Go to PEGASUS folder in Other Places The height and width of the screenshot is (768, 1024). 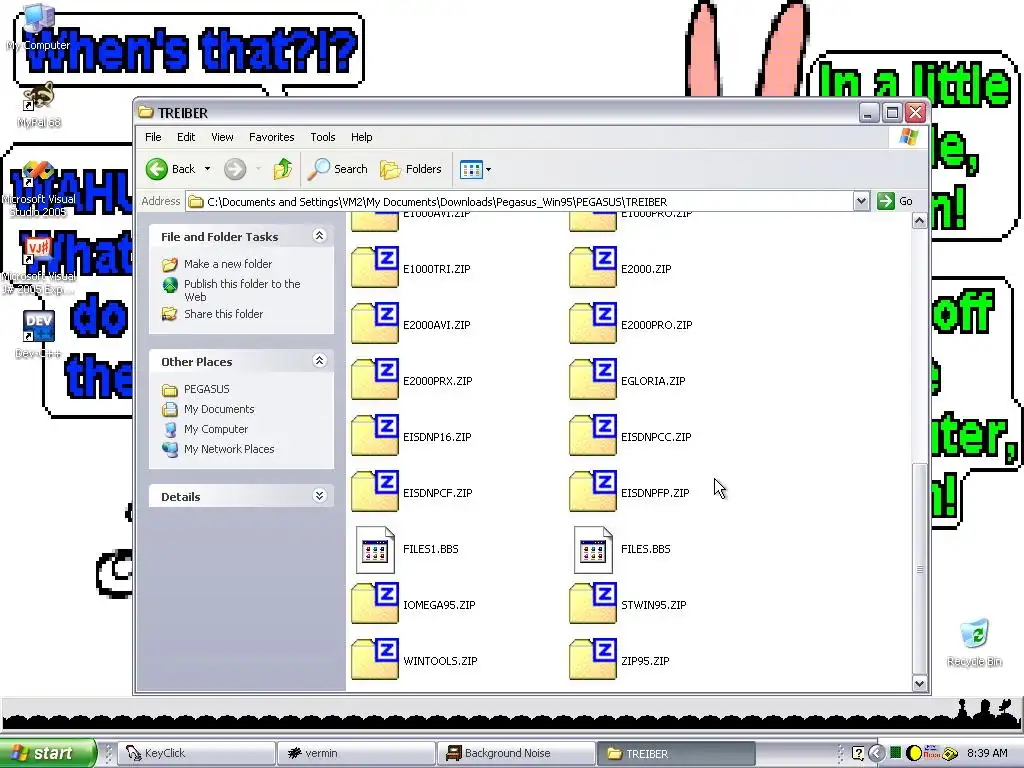pos(206,389)
